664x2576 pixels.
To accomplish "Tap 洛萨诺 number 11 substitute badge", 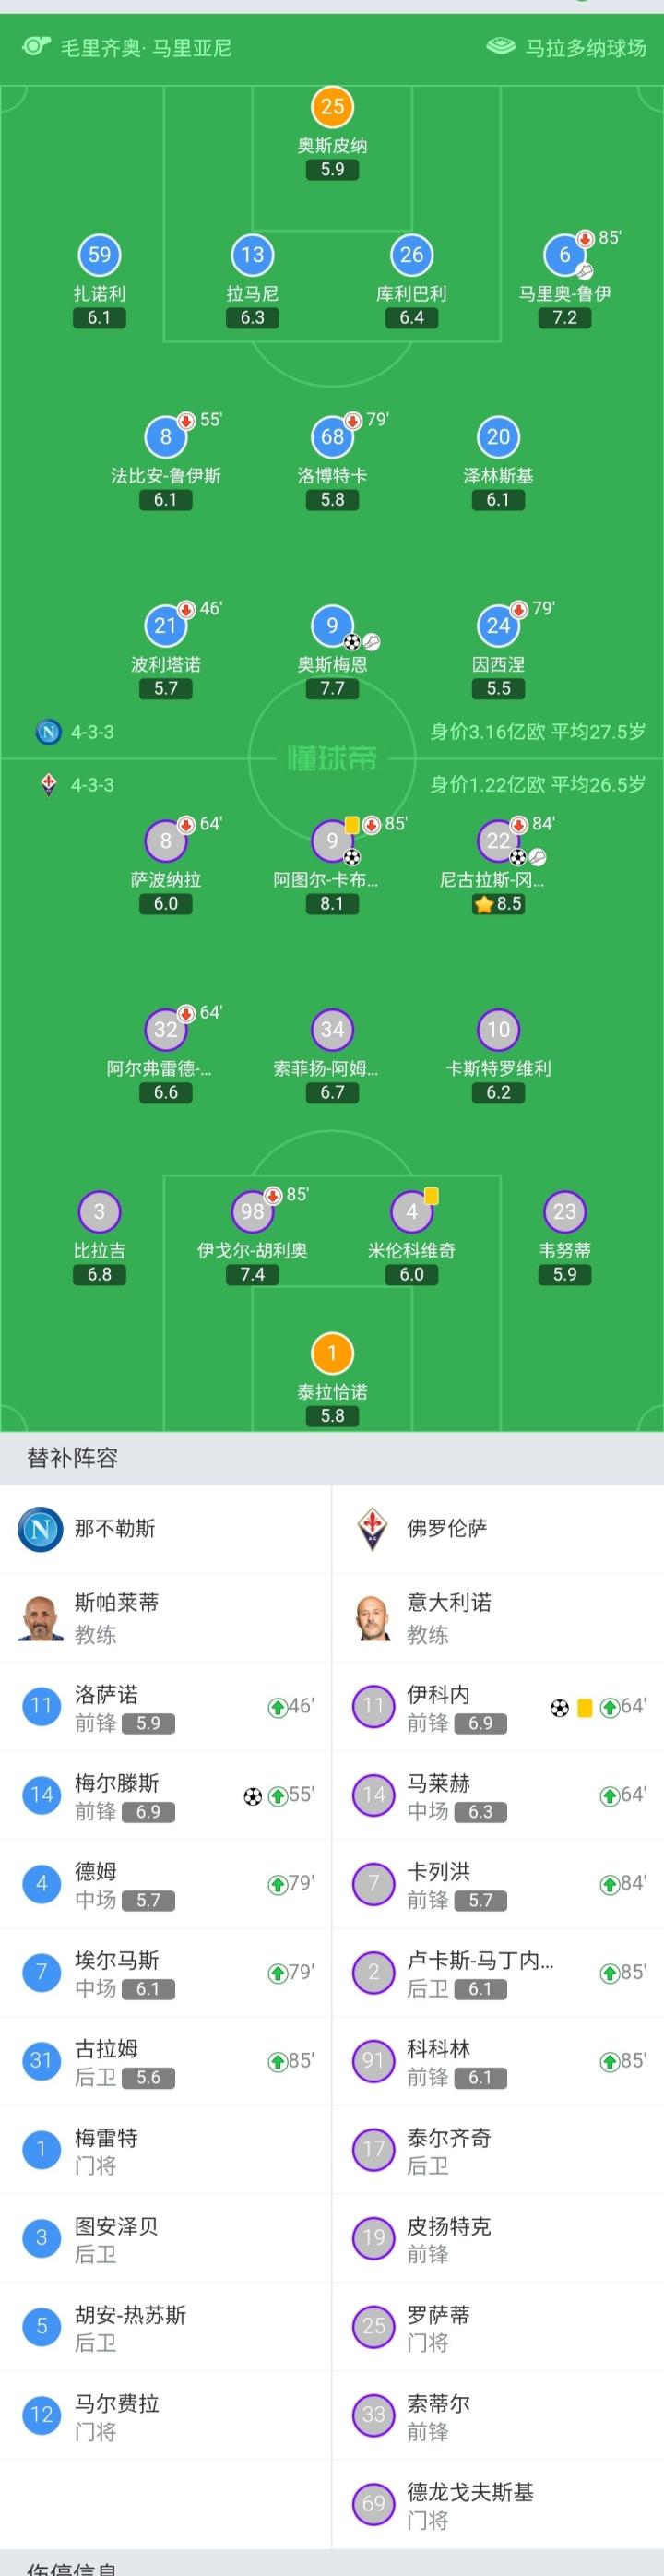I will click(x=41, y=1707).
